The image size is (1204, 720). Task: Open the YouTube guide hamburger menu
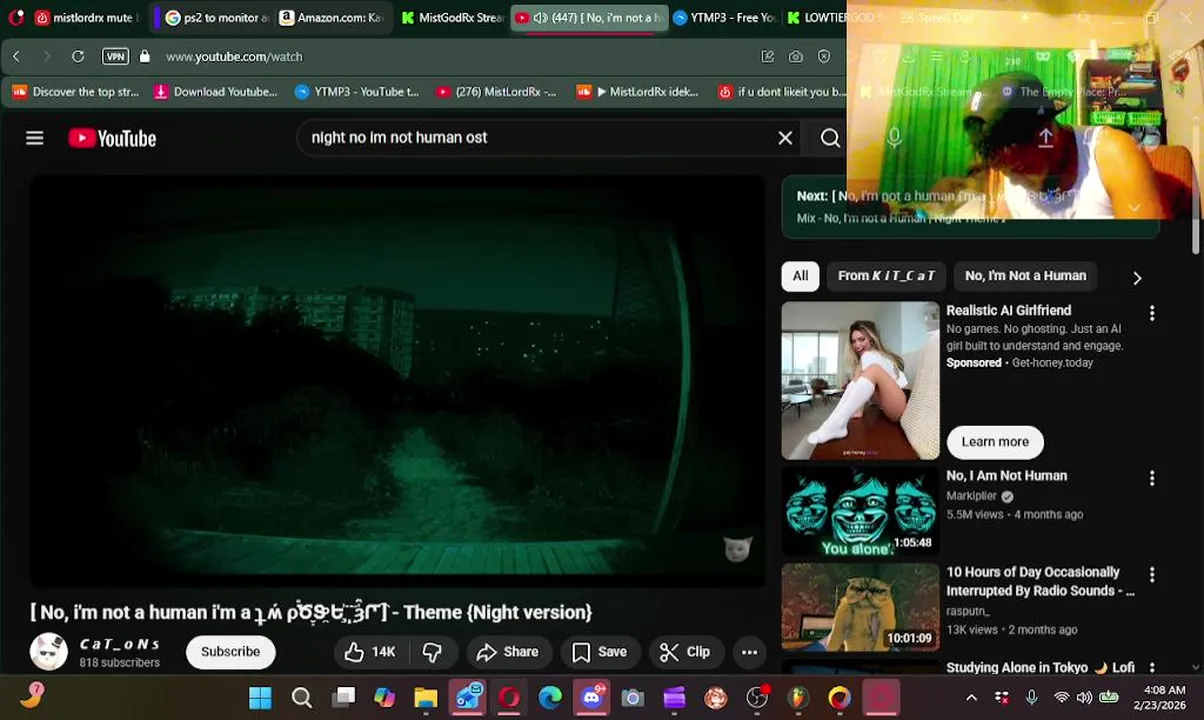click(35, 138)
